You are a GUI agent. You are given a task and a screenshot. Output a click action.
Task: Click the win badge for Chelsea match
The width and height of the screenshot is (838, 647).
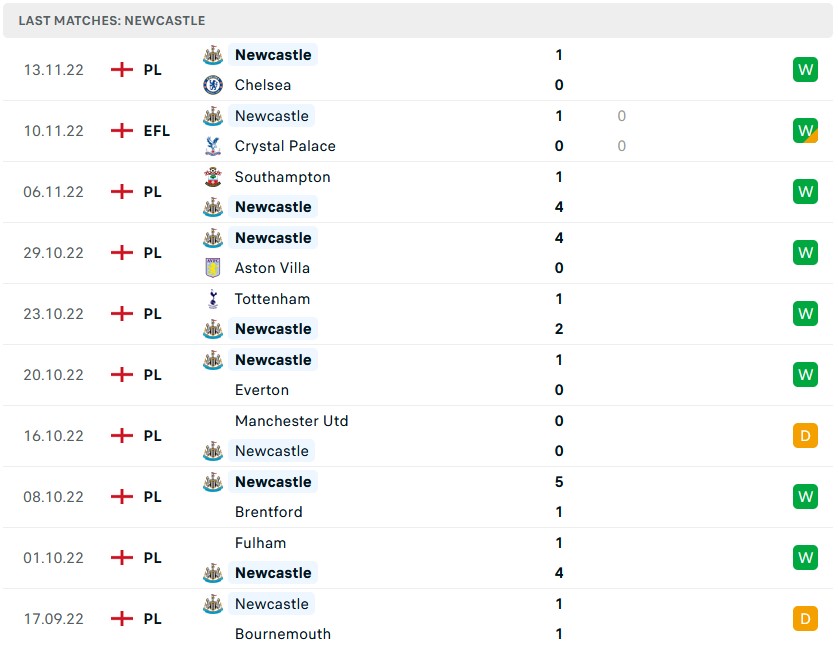point(805,70)
